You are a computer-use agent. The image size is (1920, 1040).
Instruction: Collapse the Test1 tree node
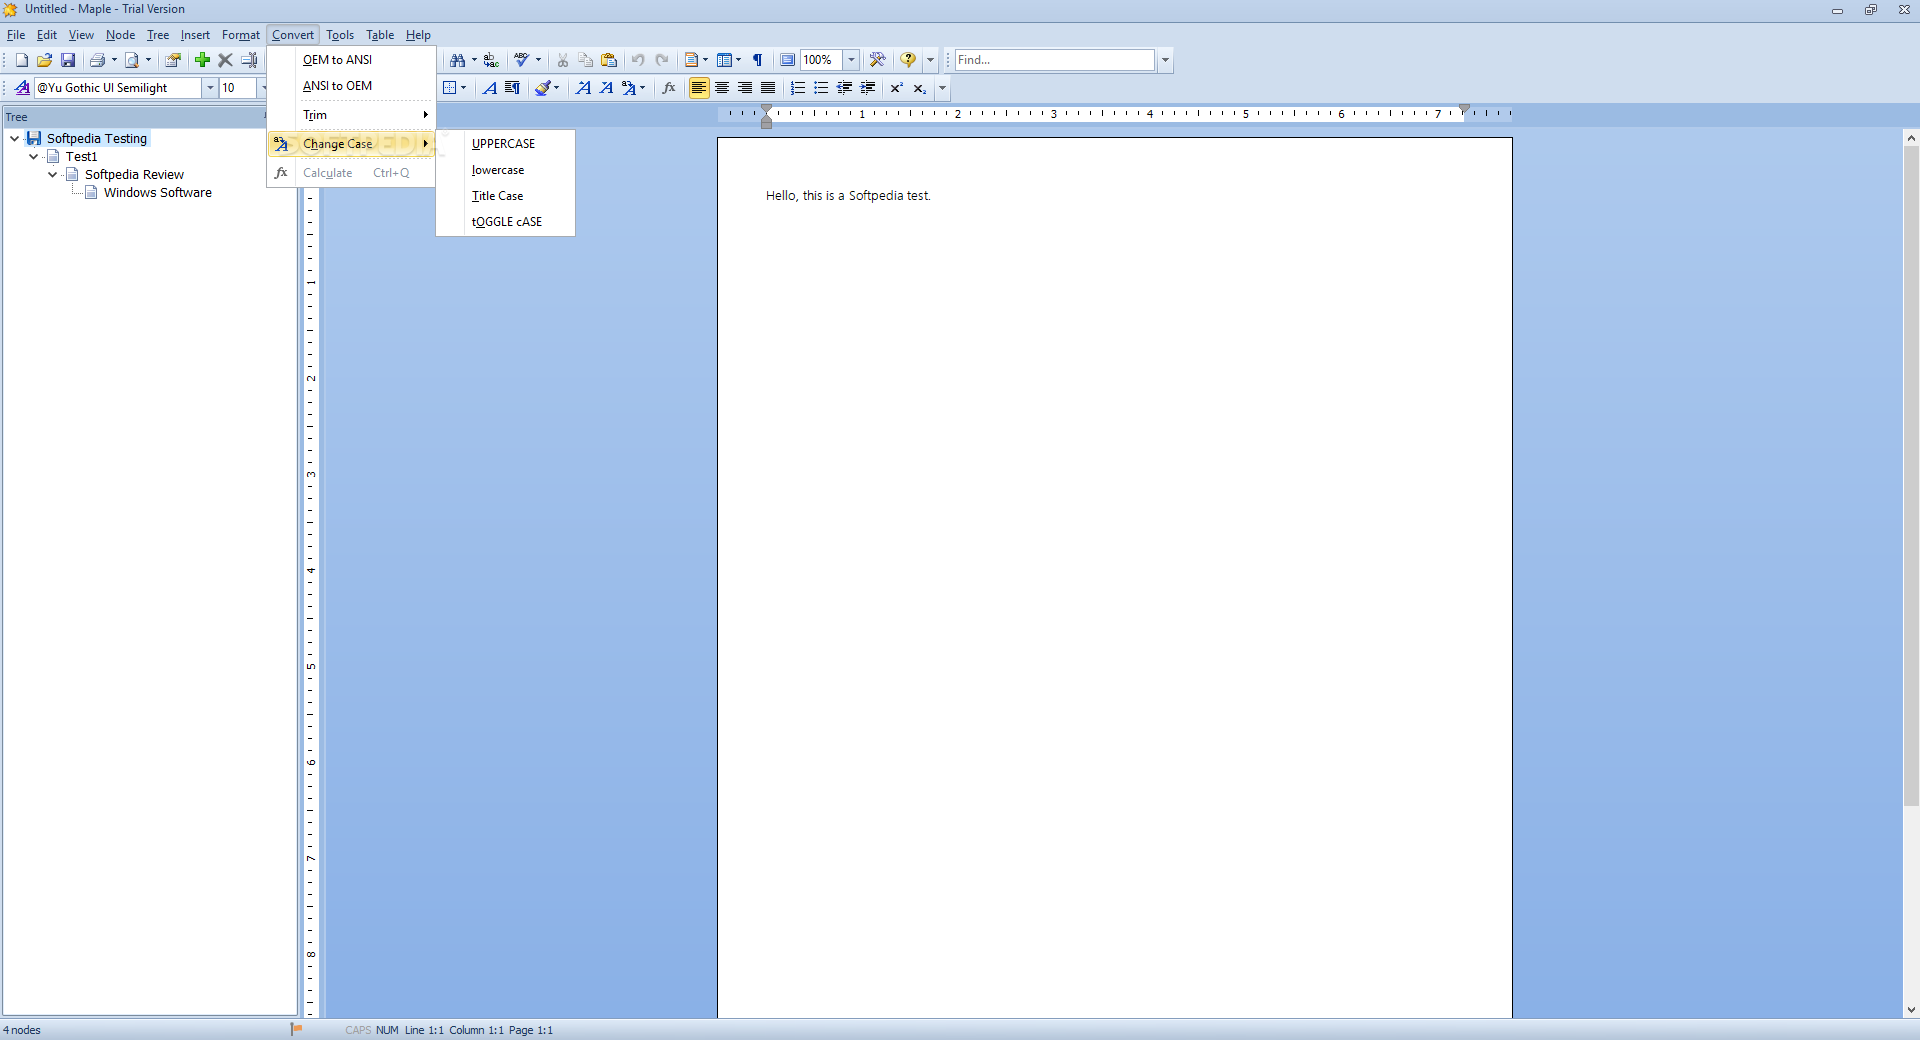pos(34,156)
